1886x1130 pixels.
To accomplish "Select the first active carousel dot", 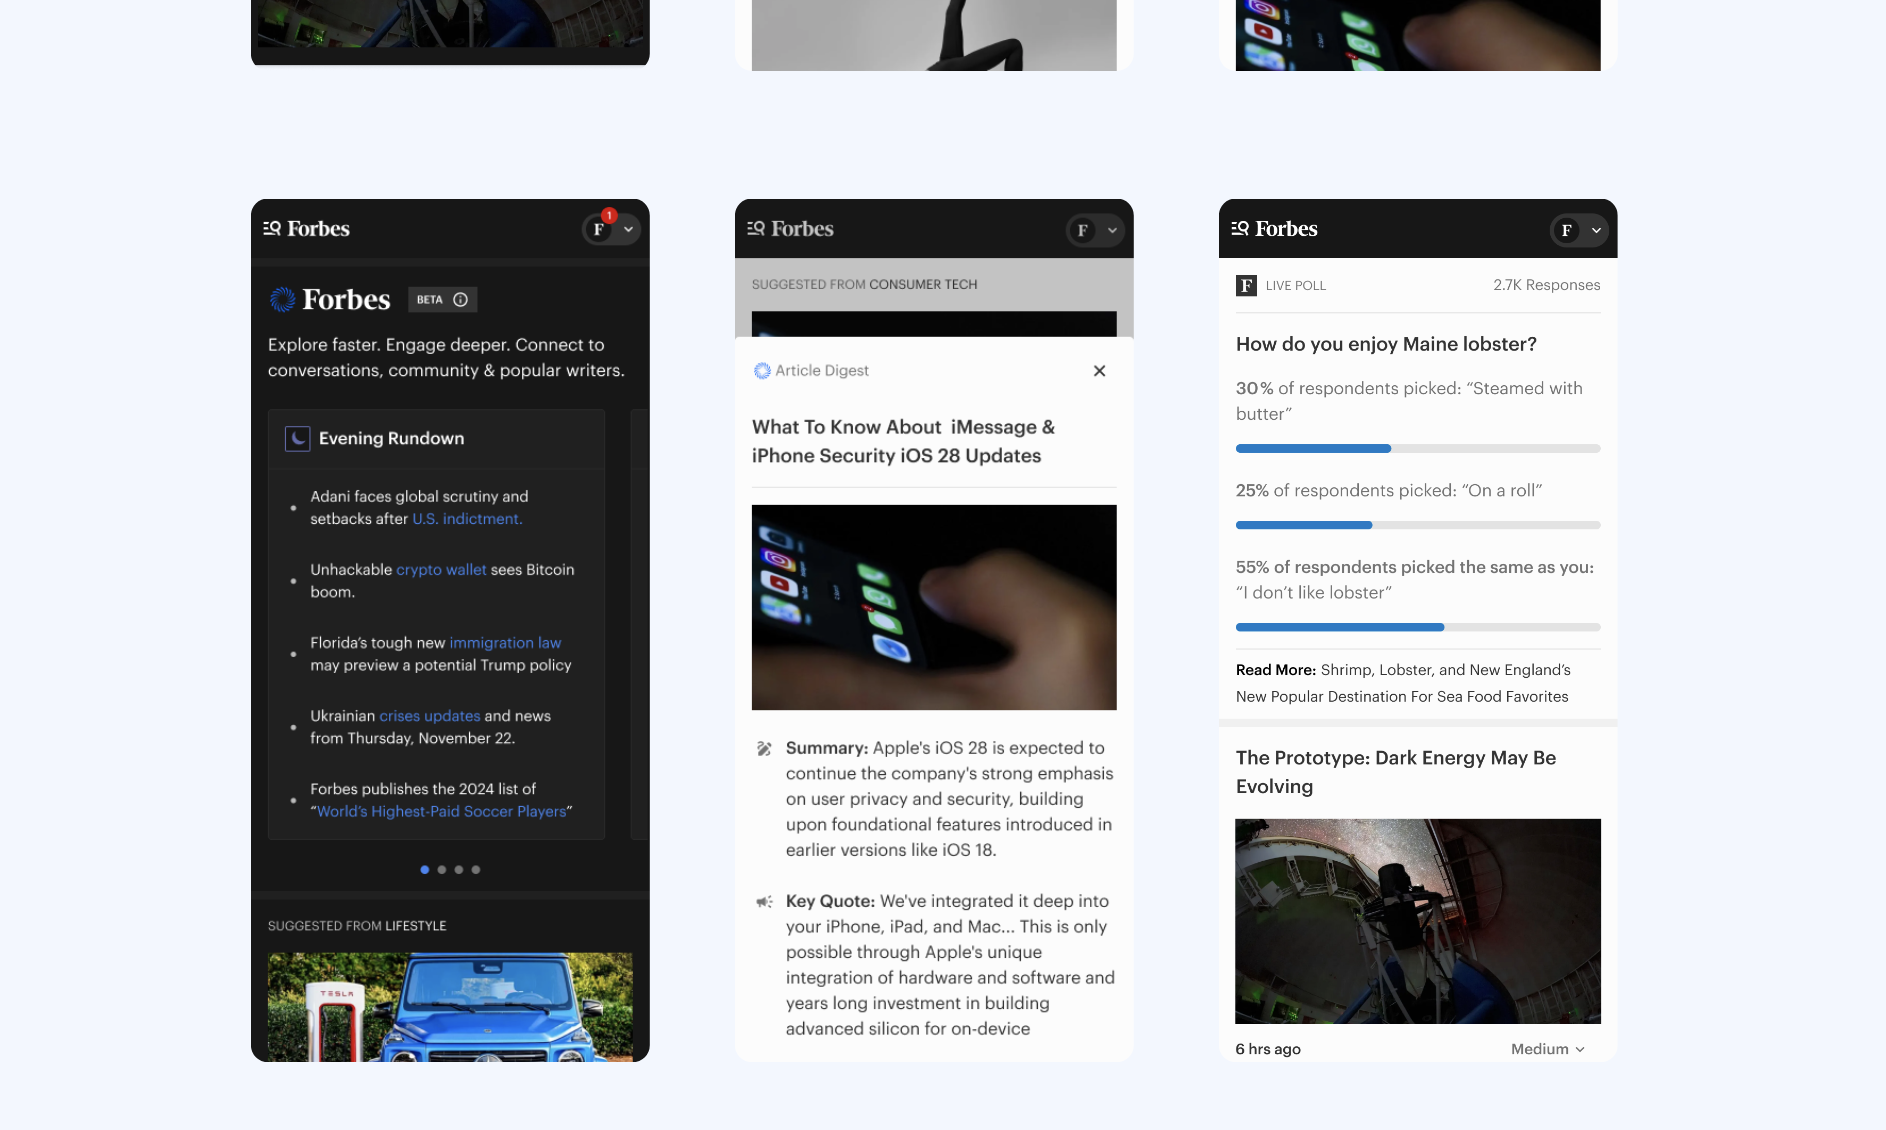I will pyautogui.click(x=425, y=870).
